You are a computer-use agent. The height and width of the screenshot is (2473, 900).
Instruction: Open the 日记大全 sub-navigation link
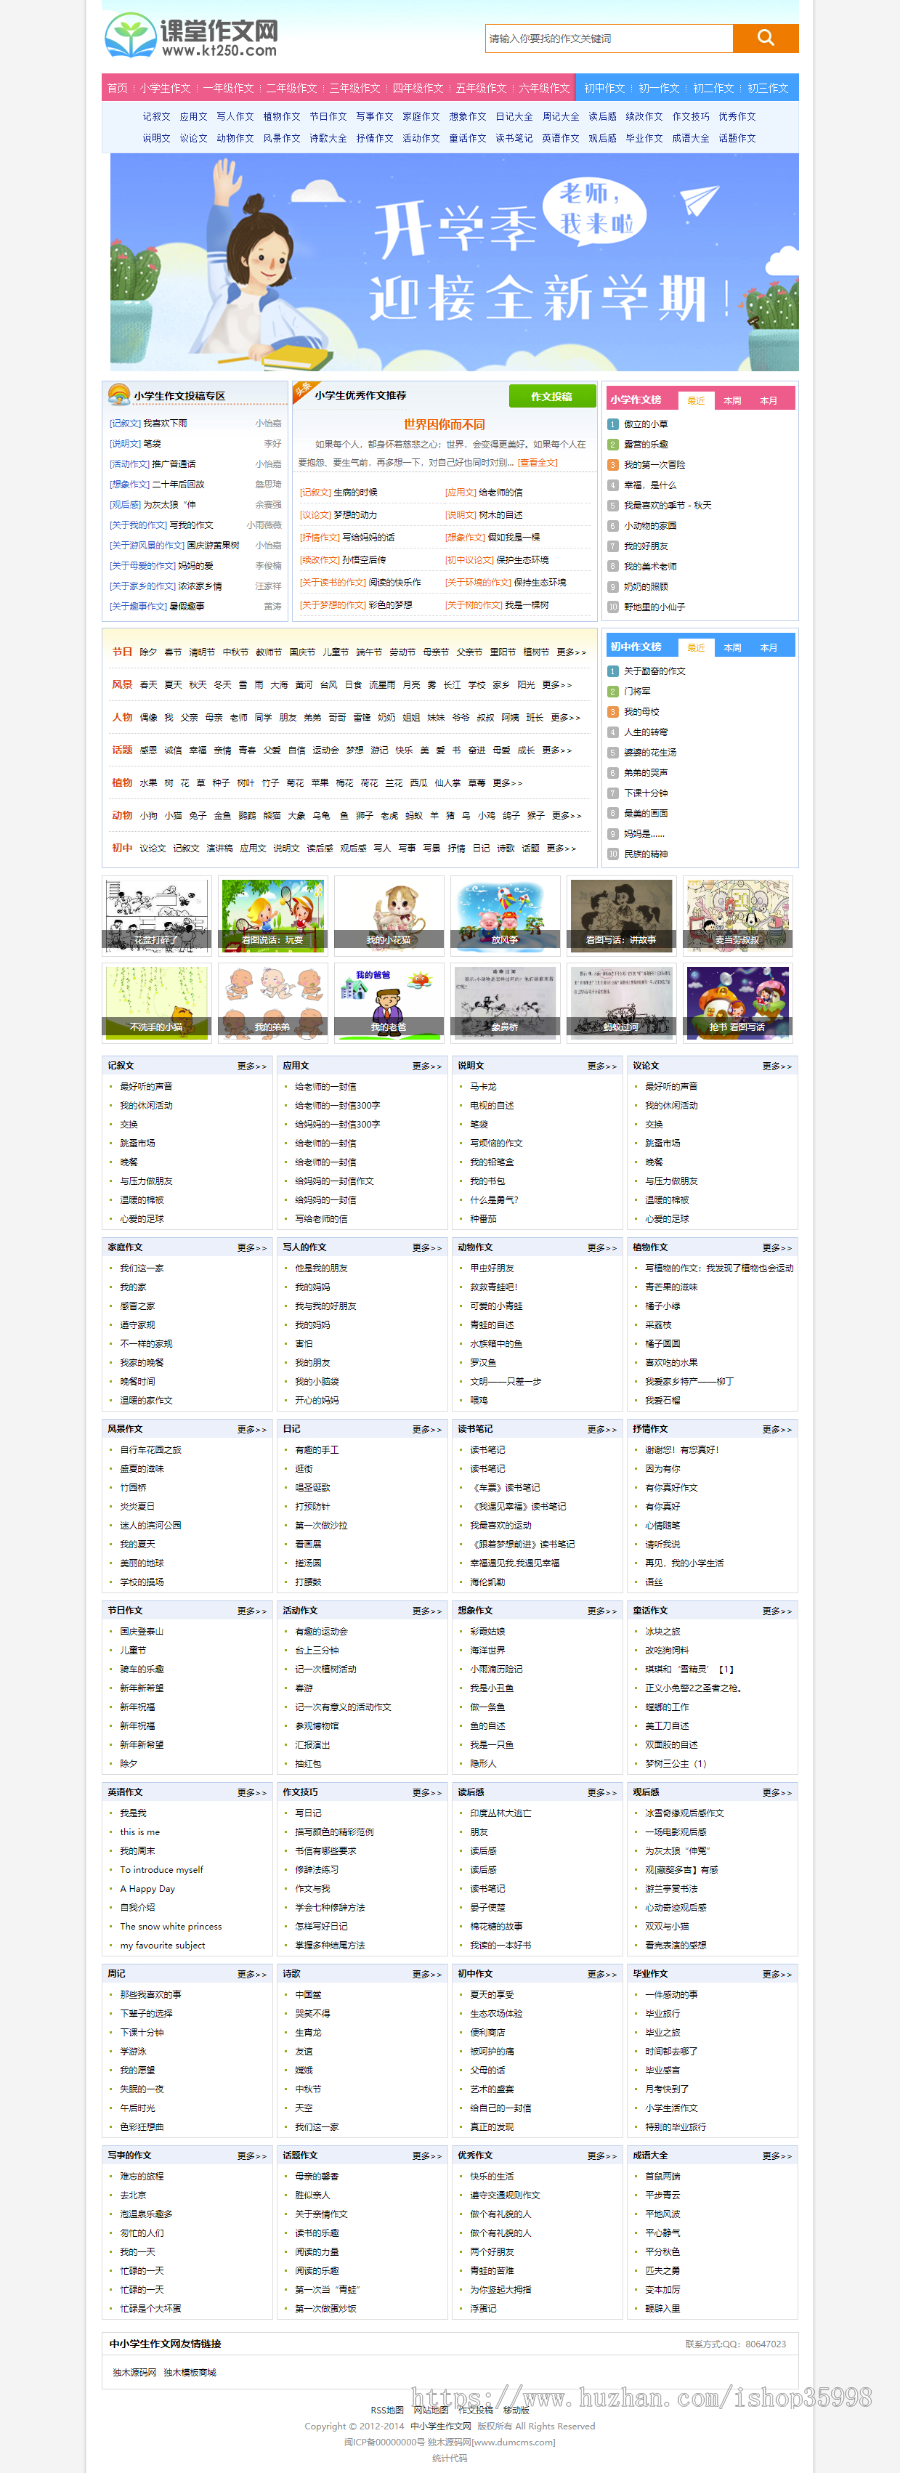click(514, 116)
